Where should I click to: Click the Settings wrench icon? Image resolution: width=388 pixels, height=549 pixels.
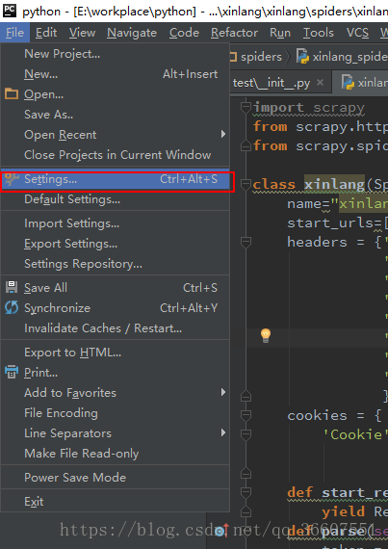coord(11,179)
